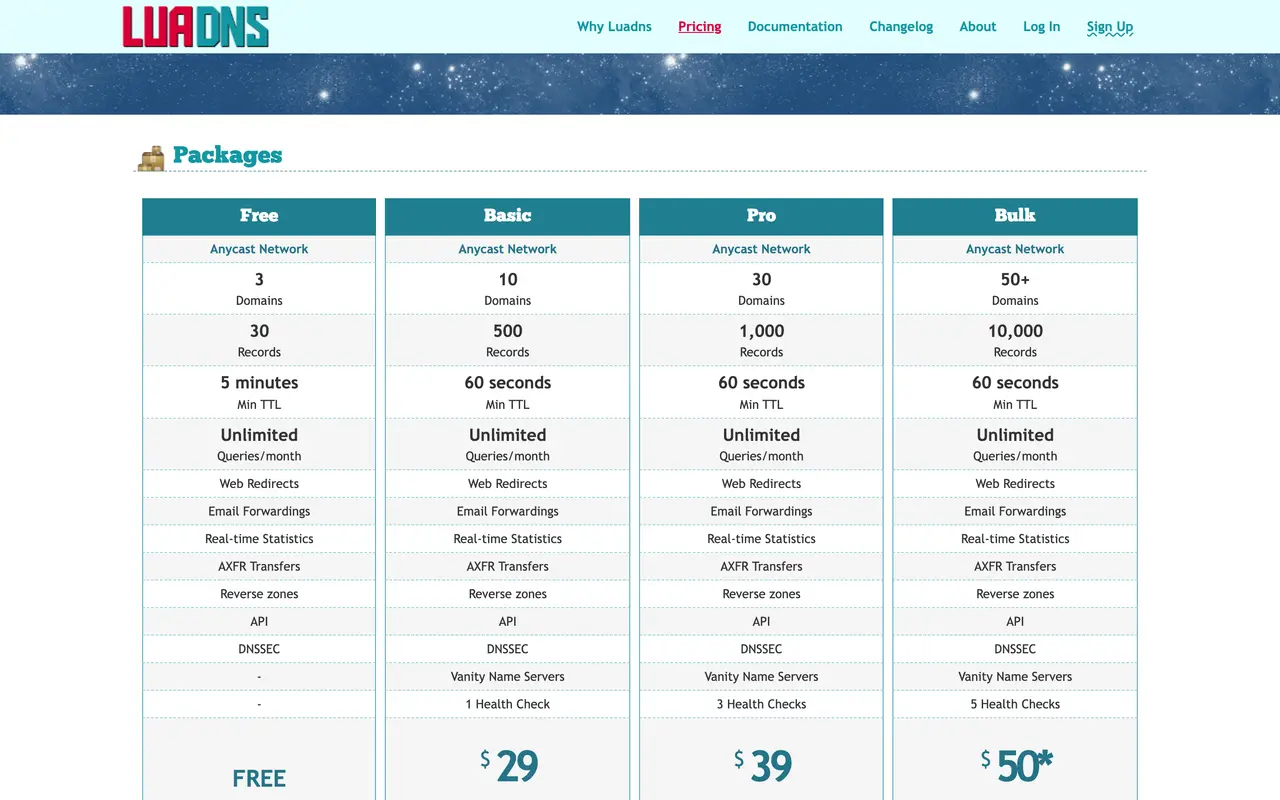
Task: Click Vanity Name Servers in Basic plan
Action: (x=508, y=676)
